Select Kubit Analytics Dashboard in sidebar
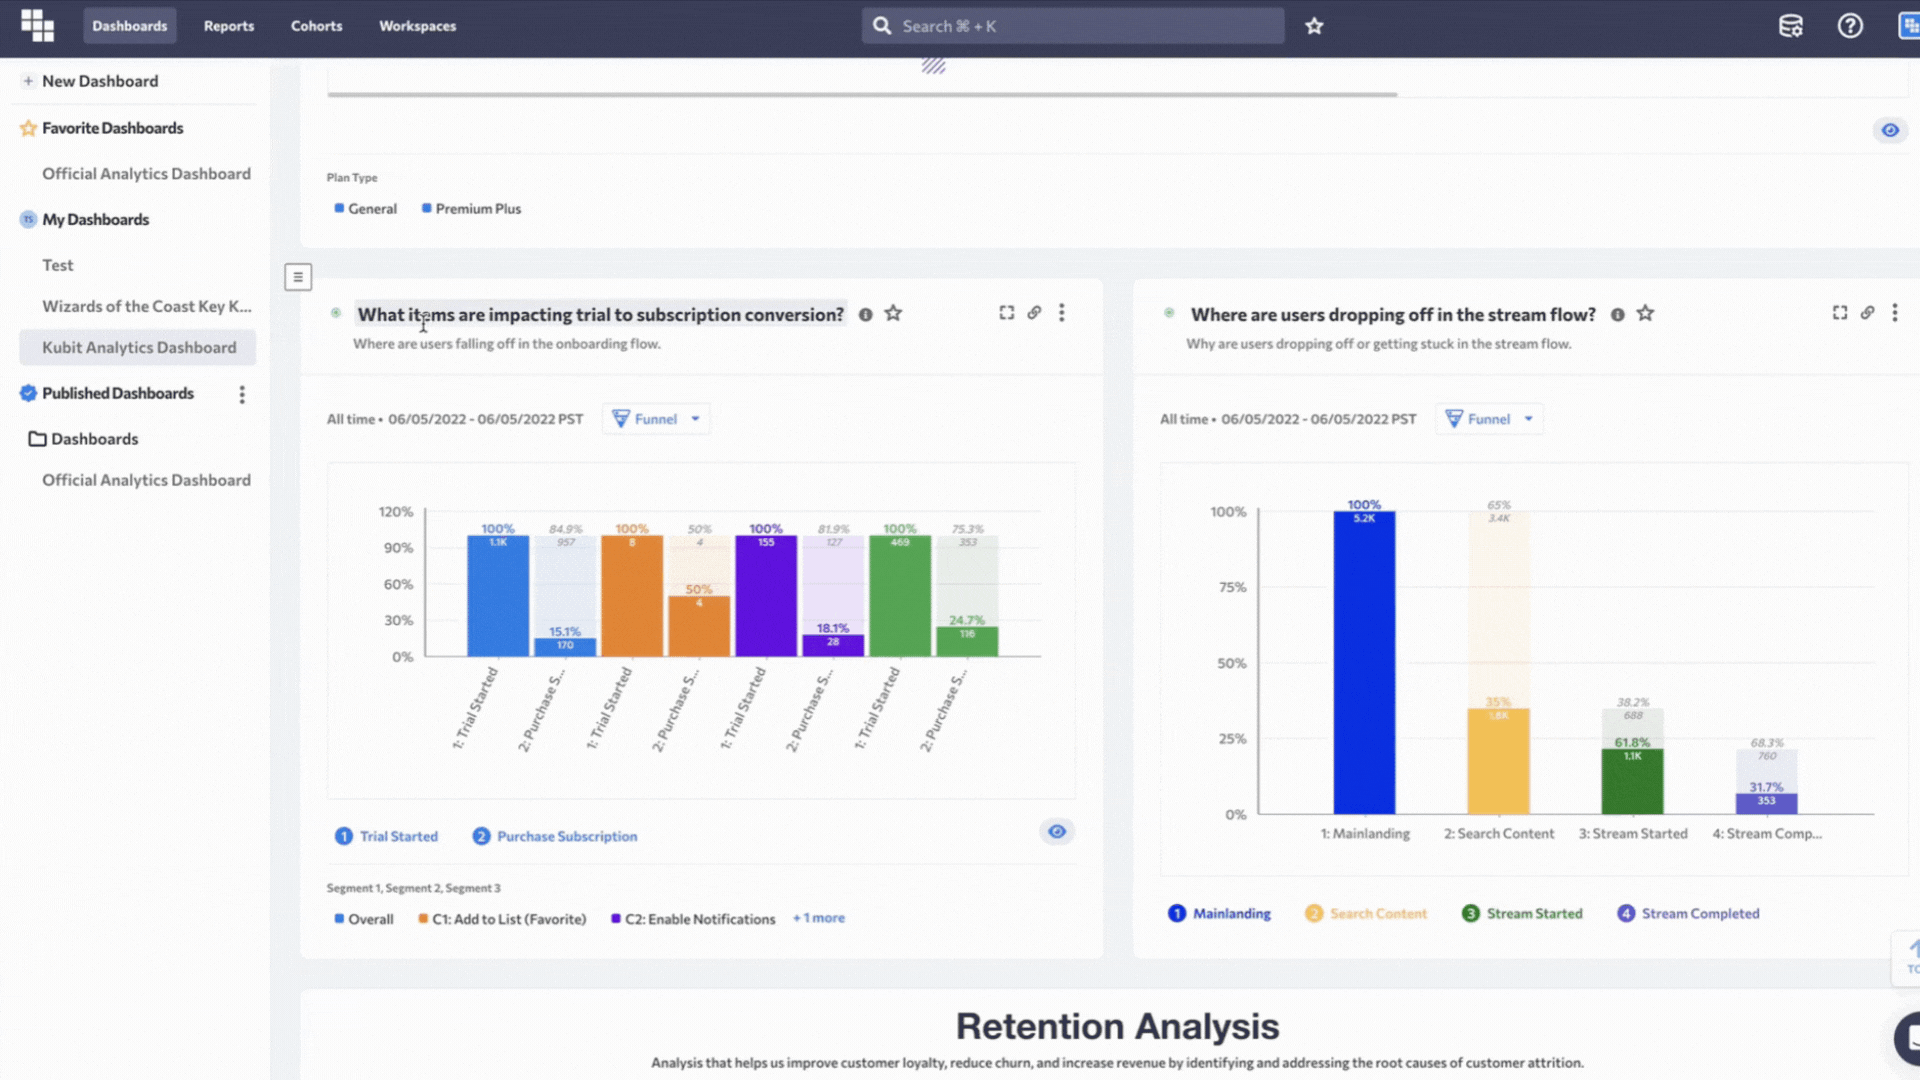Viewport: 1920px width, 1080px height. pos(137,347)
